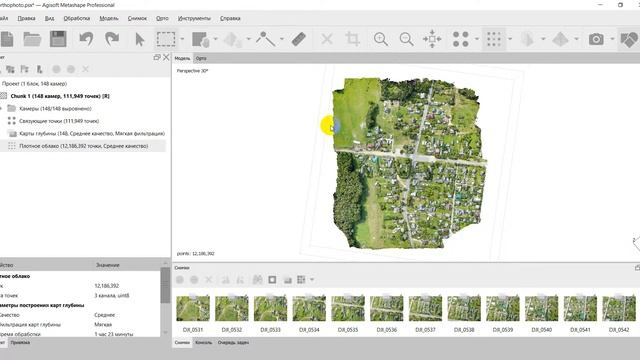Save the project with the floppy disk icon
This screenshot has width=640, height=360.
[x=58, y=39]
